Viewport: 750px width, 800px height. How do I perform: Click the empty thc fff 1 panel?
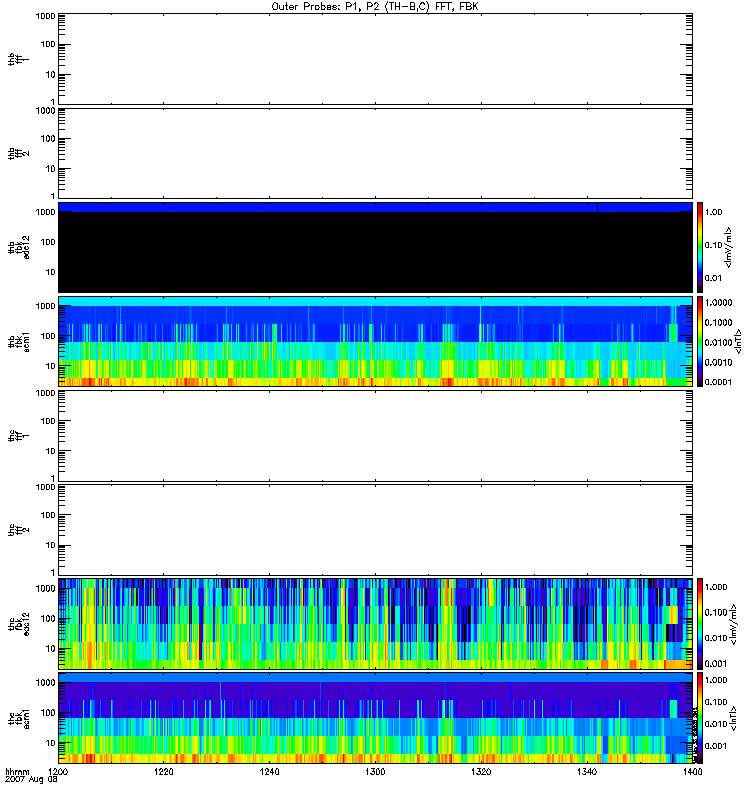click(375, 436)
